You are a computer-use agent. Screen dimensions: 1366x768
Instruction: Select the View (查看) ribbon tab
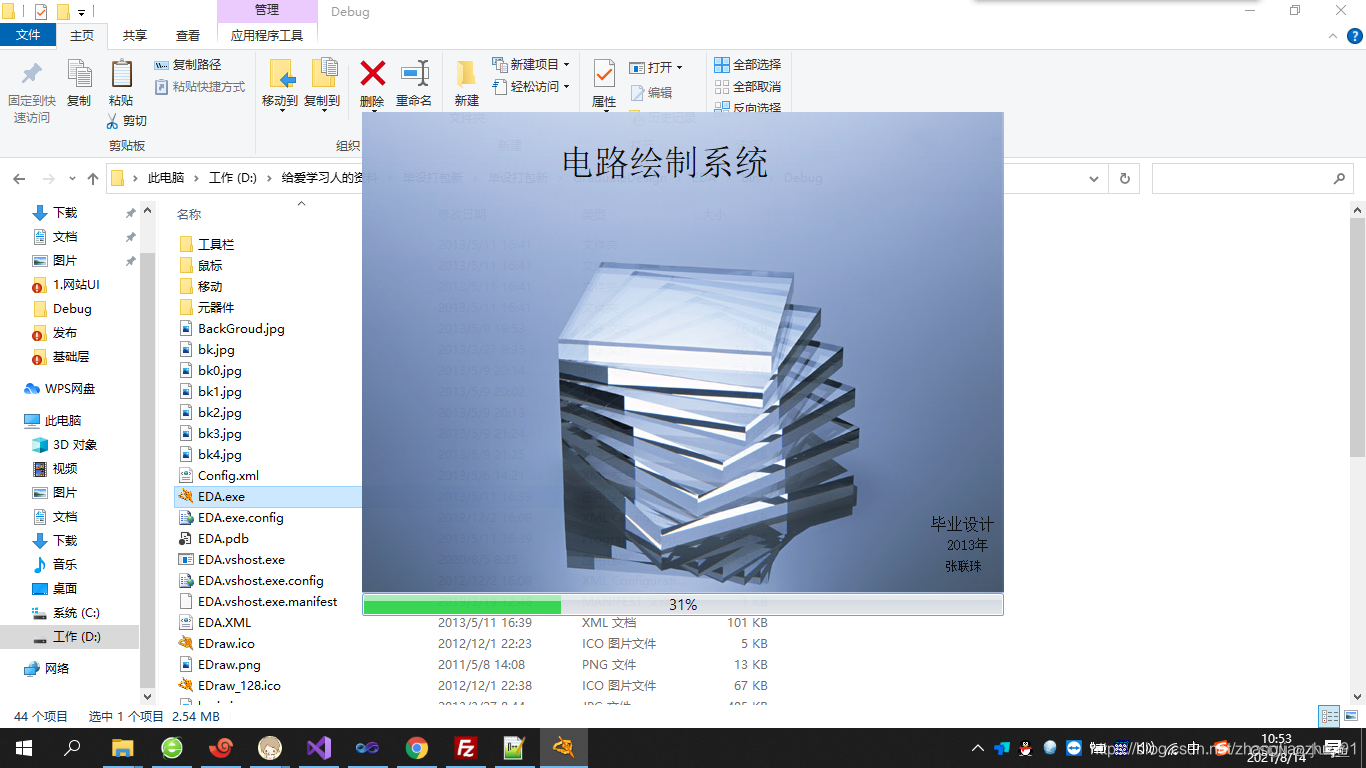[188, 35]
